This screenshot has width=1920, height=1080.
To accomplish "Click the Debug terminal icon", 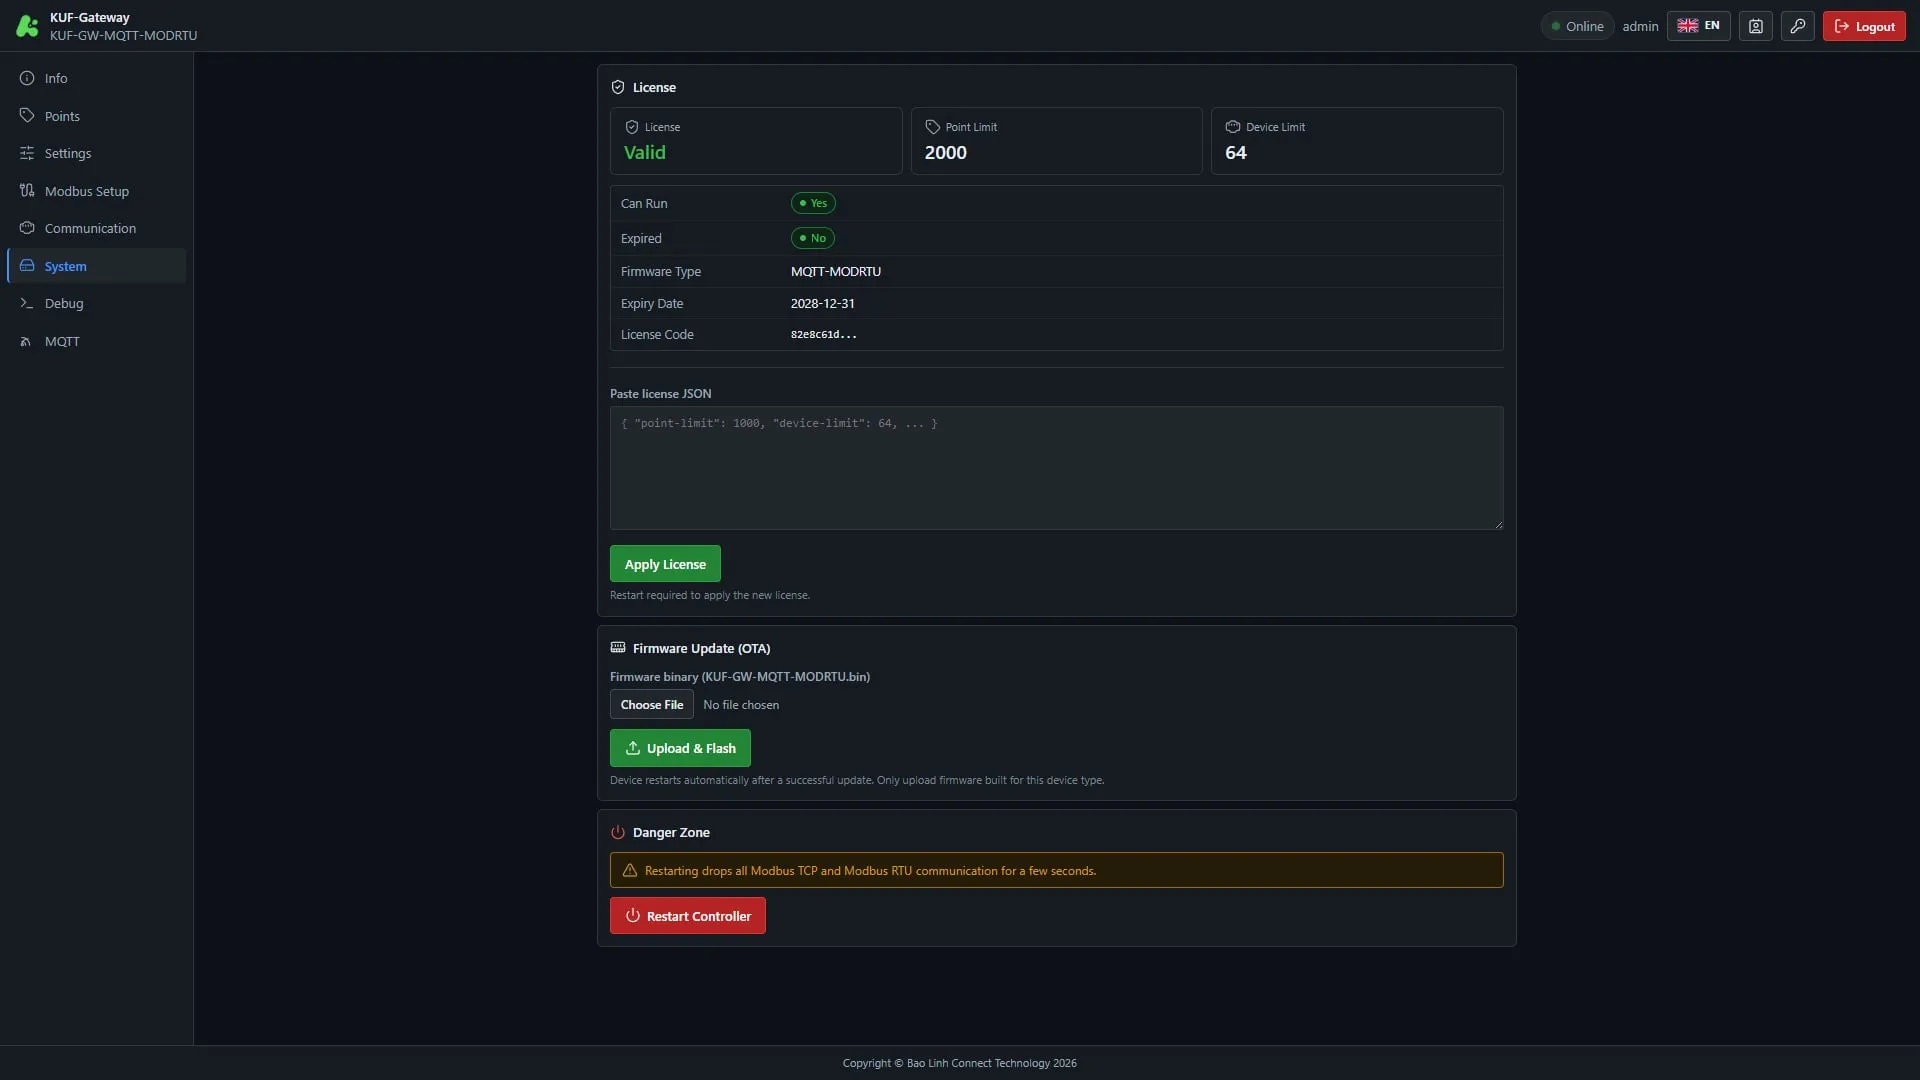I will 27,303.
